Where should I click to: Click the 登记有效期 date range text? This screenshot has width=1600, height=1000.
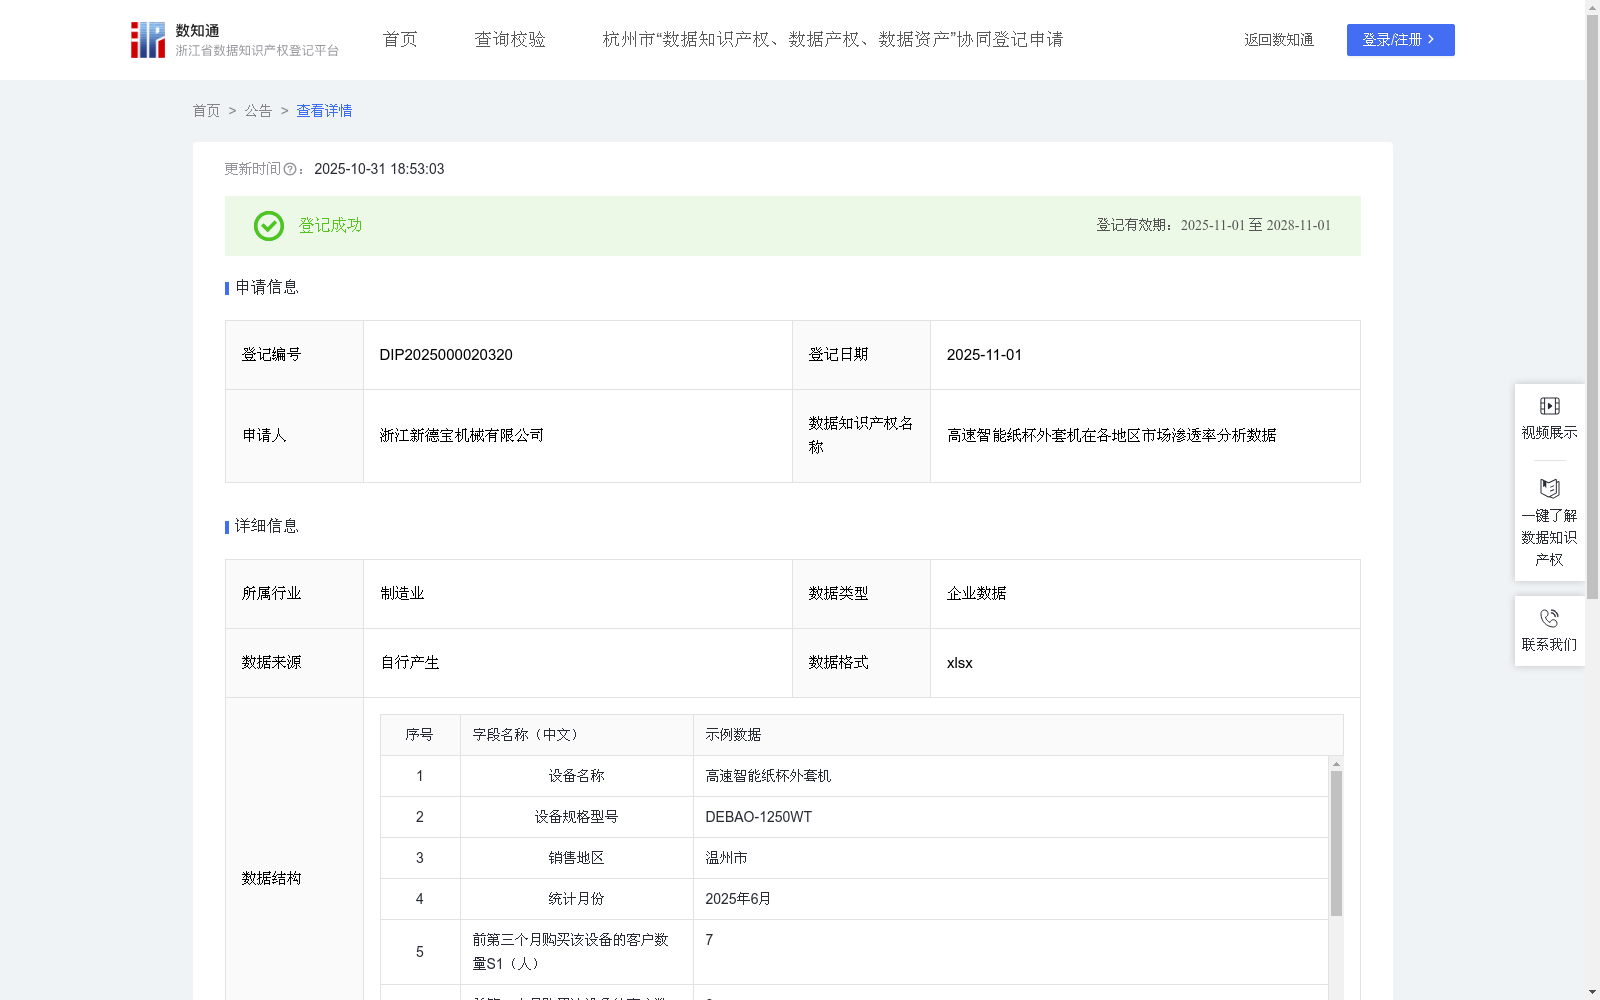click(1213, 226)
